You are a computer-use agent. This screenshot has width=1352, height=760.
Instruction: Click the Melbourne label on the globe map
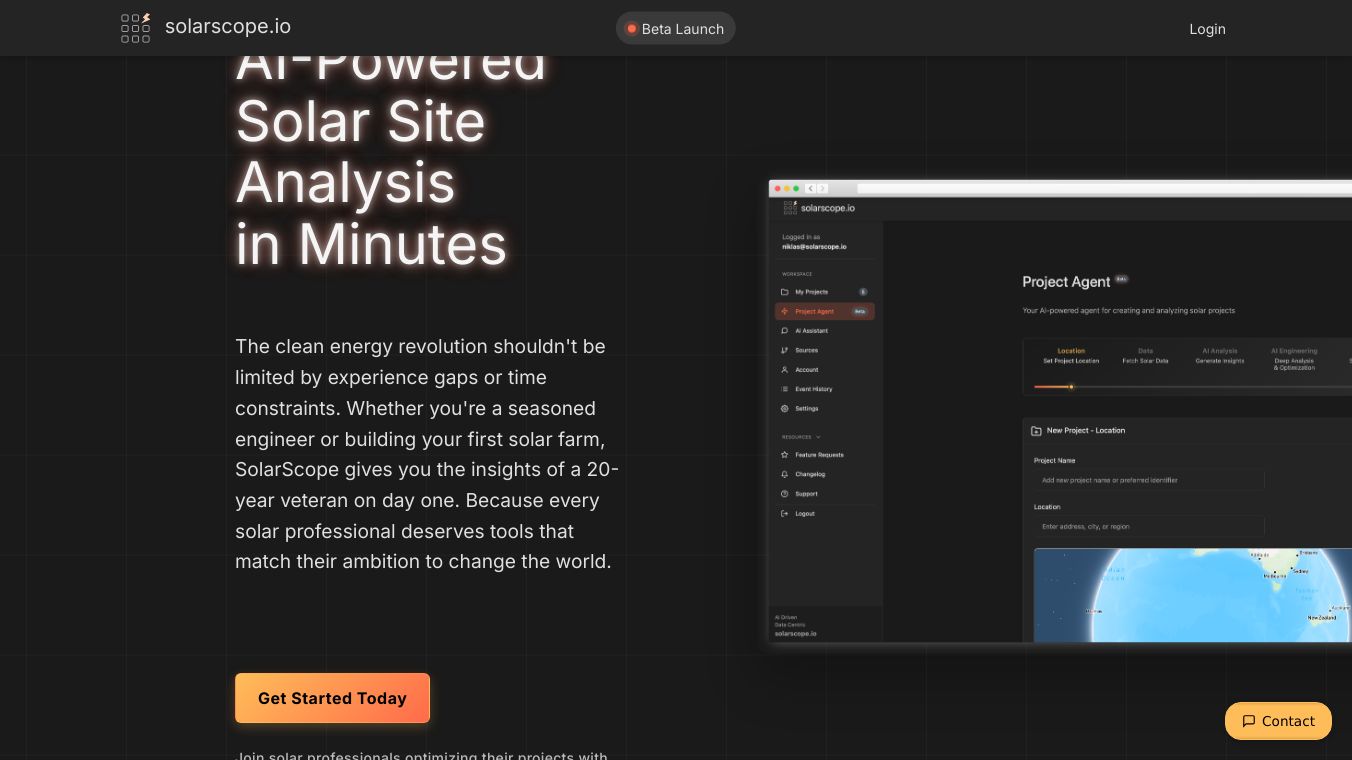[x=1274, y=576]
